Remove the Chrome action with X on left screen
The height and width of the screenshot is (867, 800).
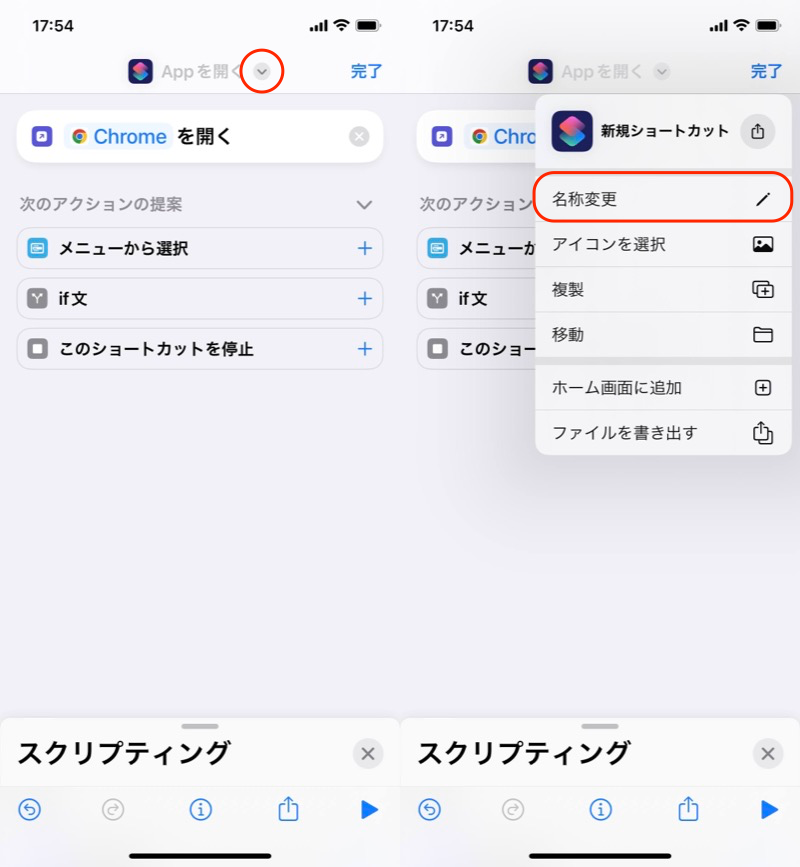(x=359, y=137)
